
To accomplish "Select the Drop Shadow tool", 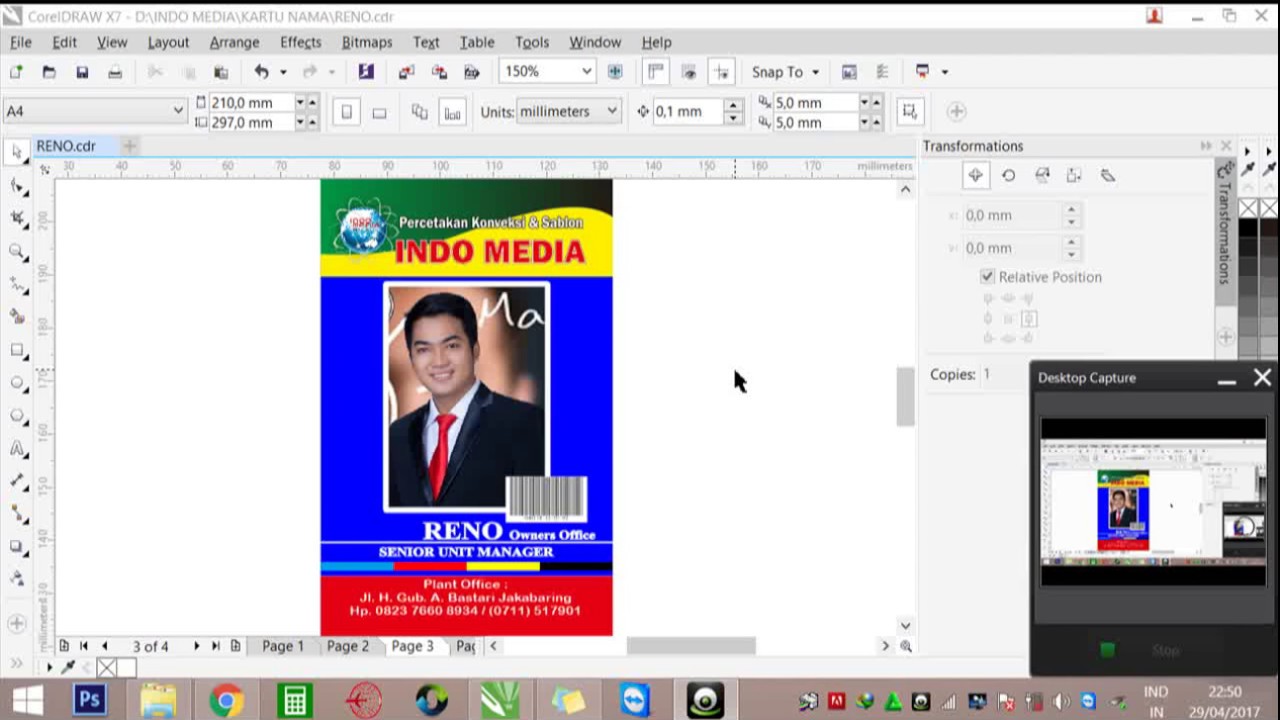I will pos(17,547).
